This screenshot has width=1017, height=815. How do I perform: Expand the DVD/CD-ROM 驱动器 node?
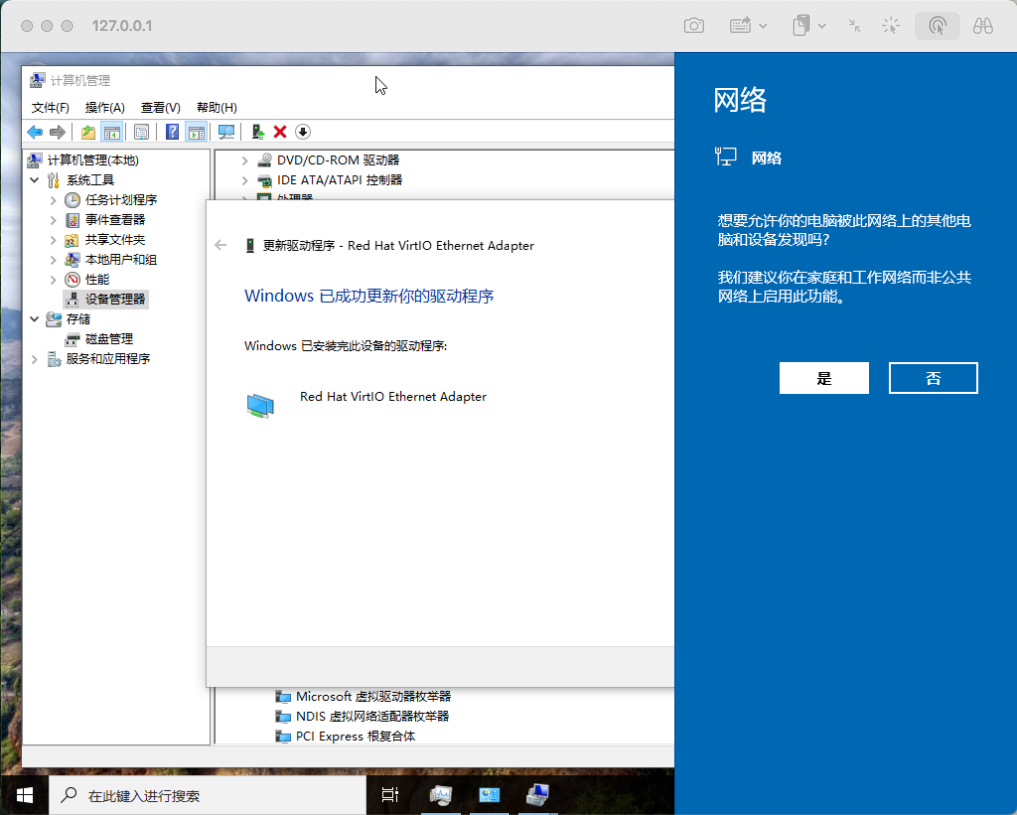(x=246, y=160)
